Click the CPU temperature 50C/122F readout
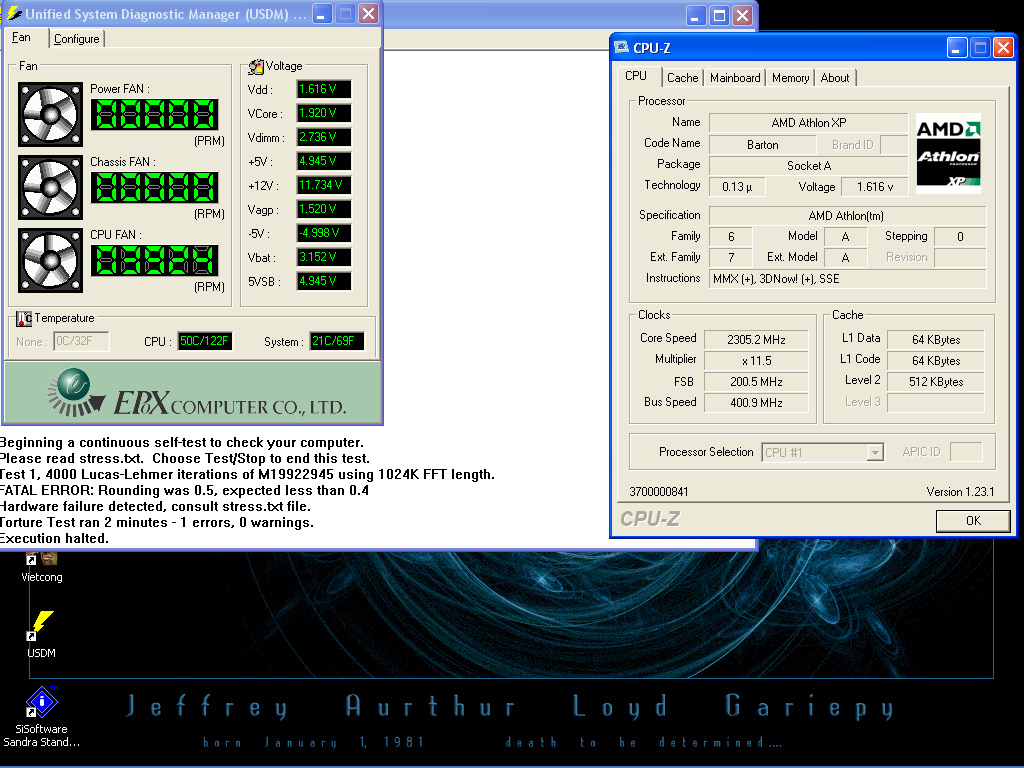 coord(205,341)
